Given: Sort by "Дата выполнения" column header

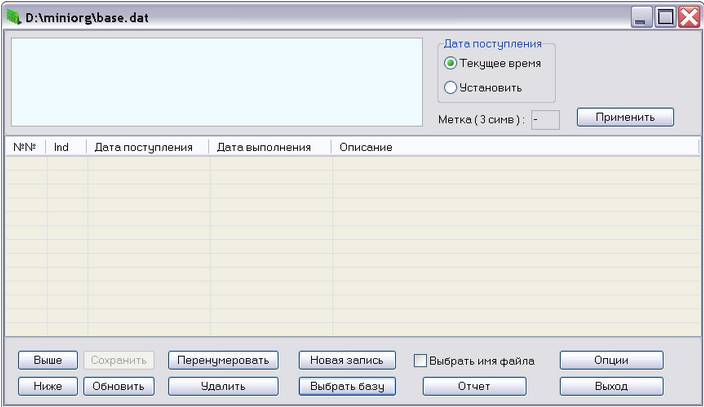Looking at the screenshot, I should 270,147.
